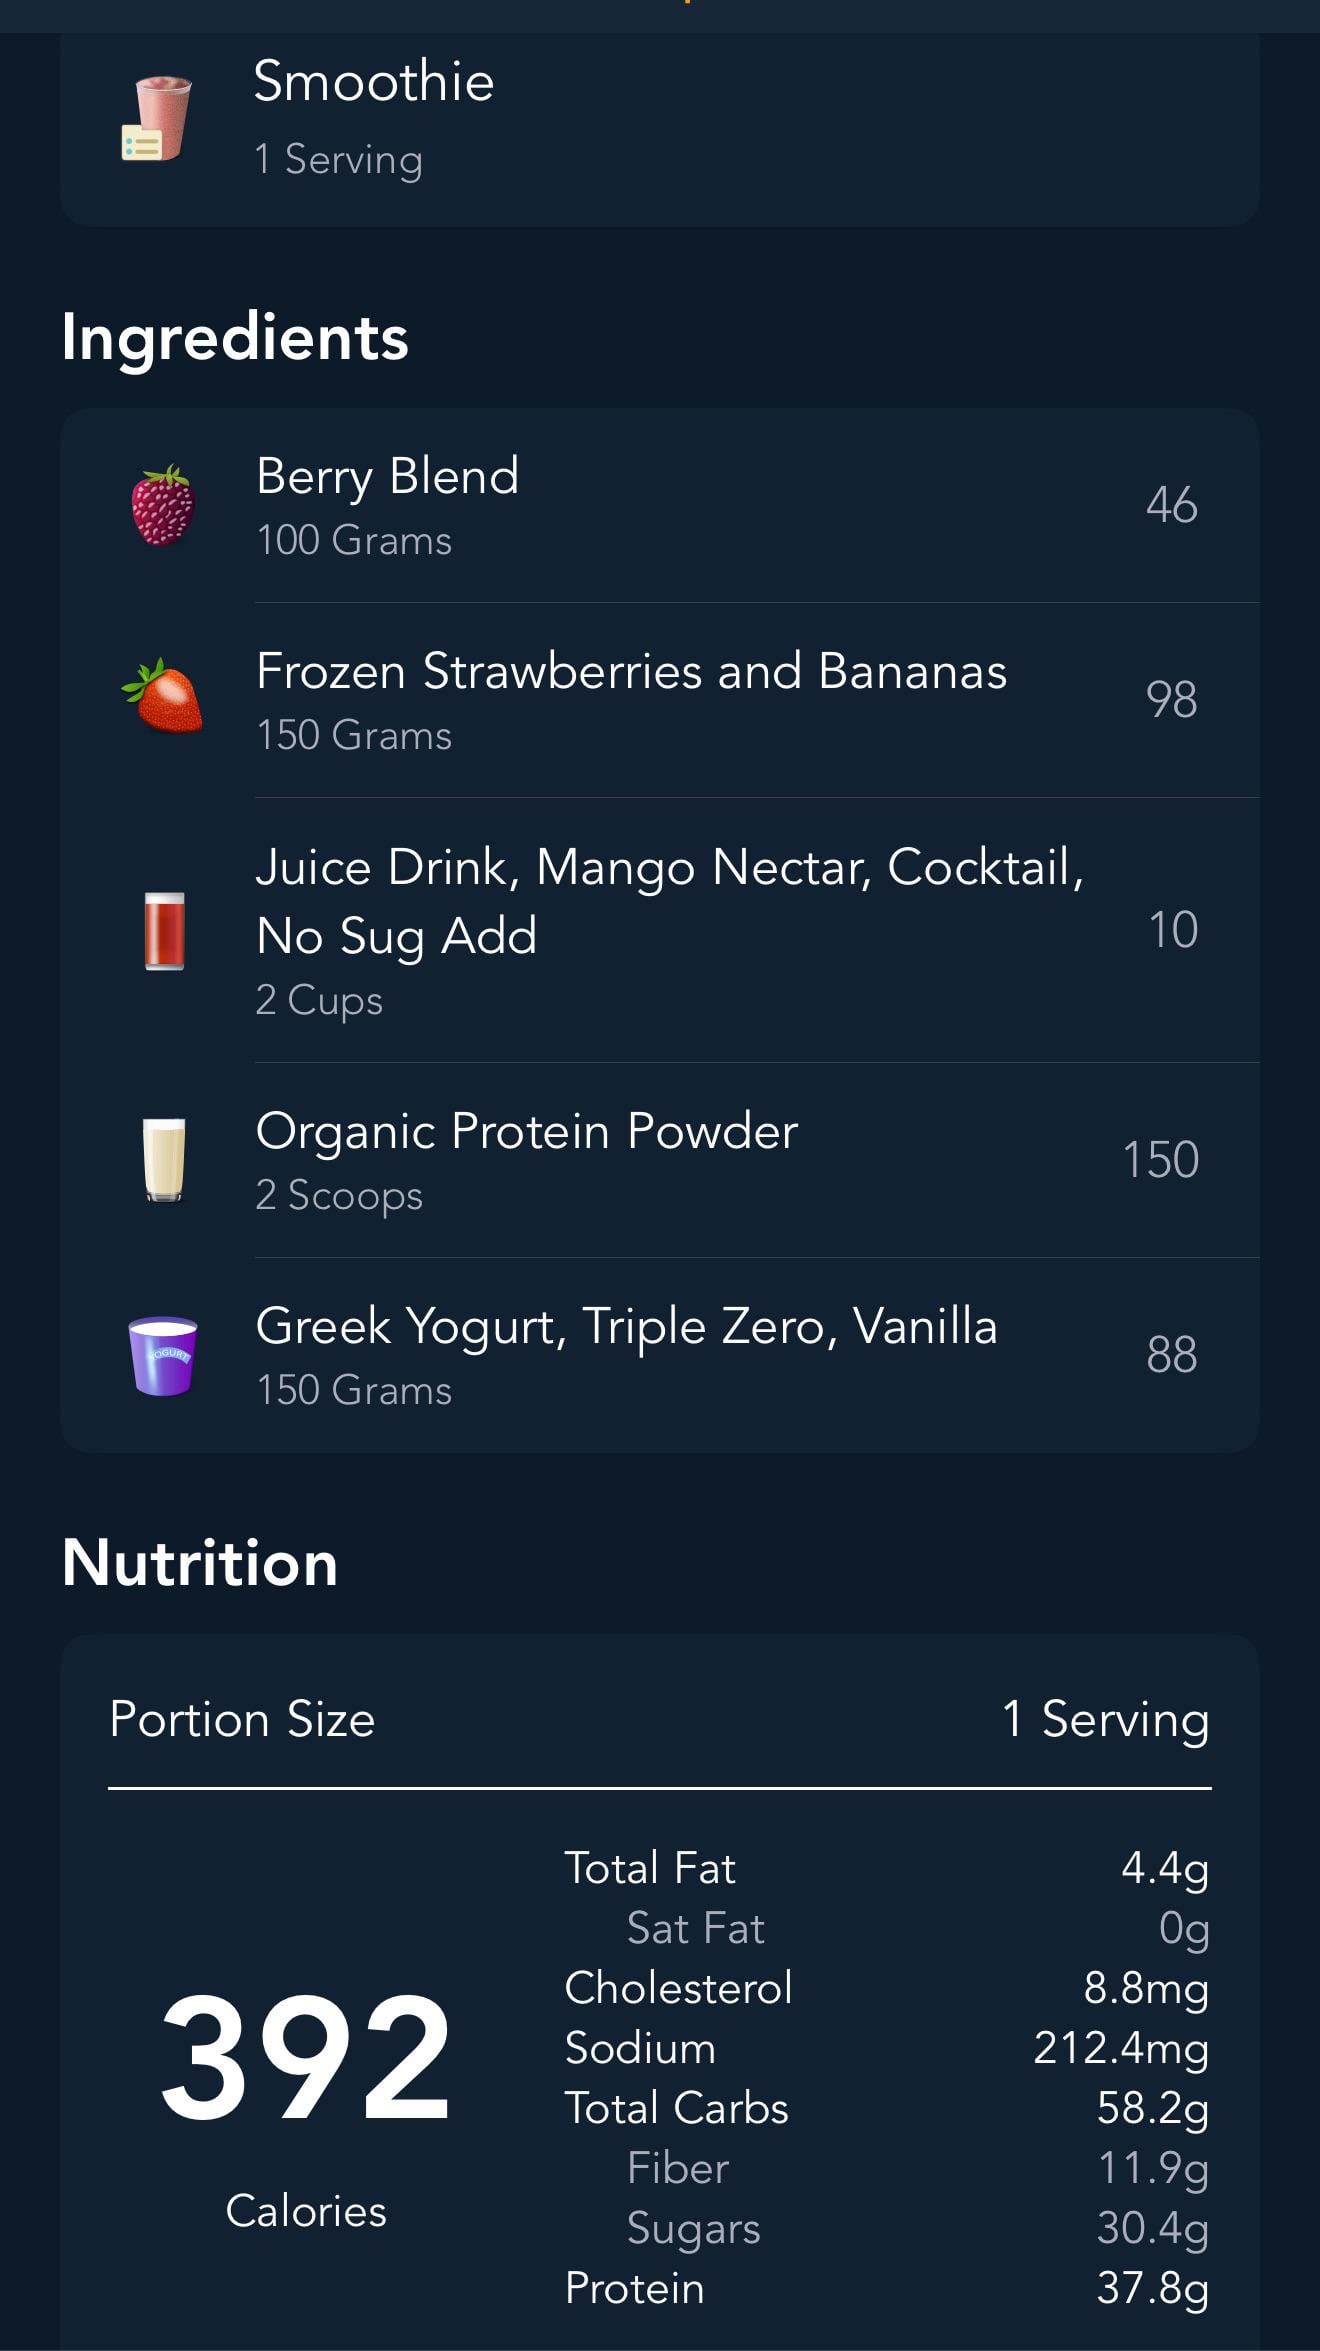Screen dimensions: 1320x2351
Task: Tap the Total Carbs nutrition row
Action: [x=885, y=2108]
